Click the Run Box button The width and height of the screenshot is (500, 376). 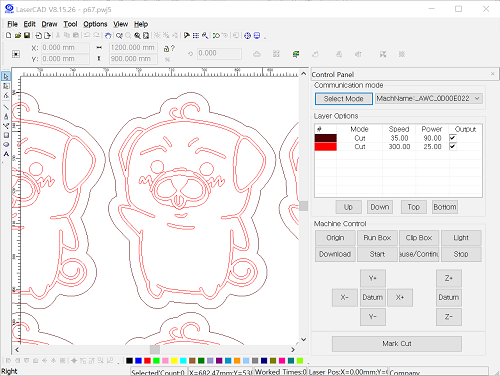point(377,238)
